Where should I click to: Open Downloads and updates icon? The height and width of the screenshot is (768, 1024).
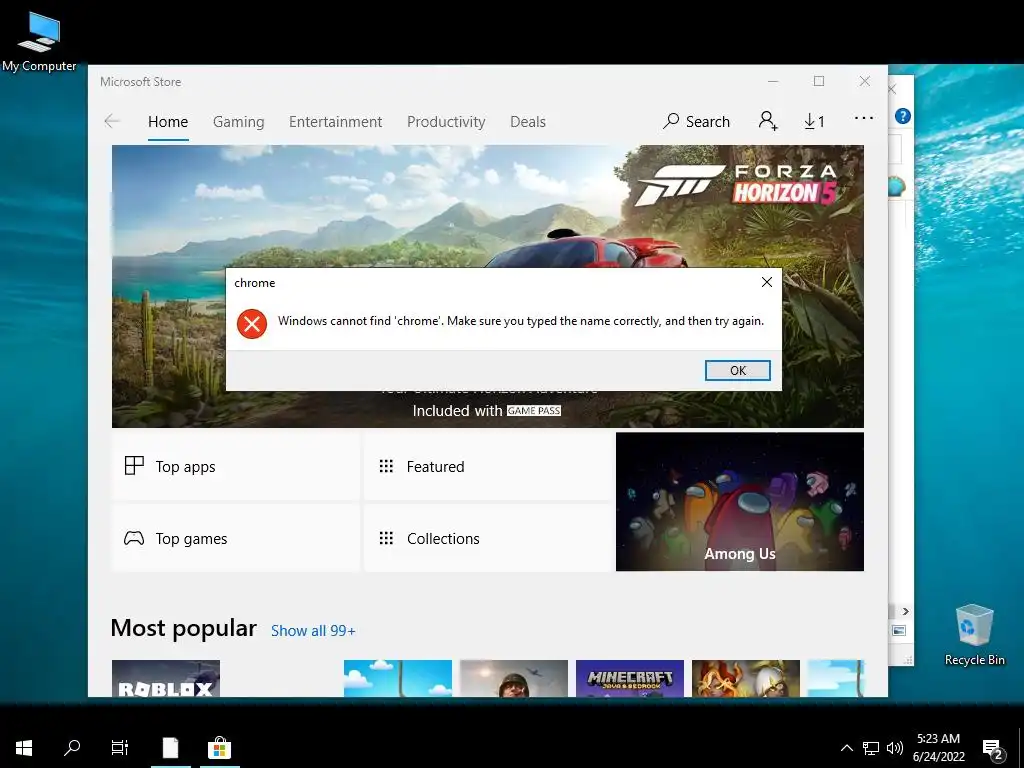tap(814, 121)
